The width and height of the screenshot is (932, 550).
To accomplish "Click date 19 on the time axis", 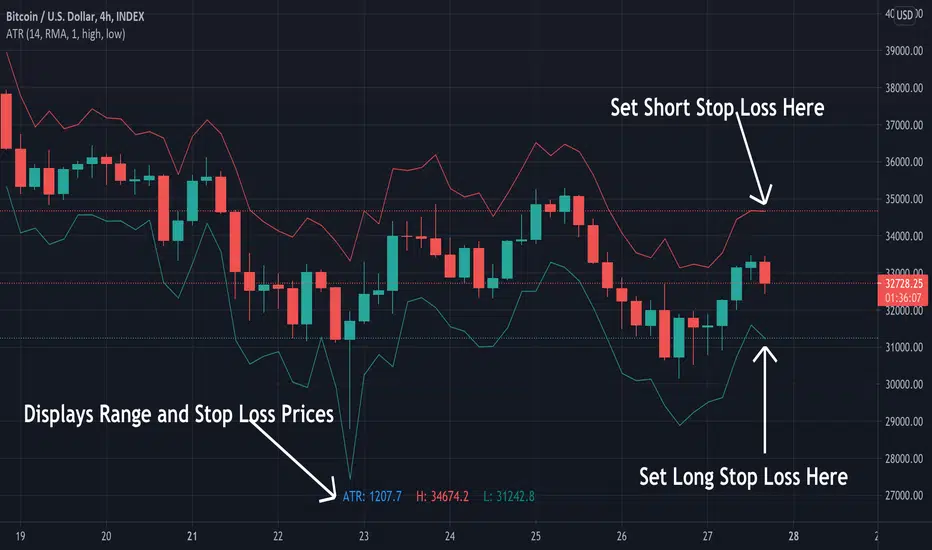I will 19,534.
